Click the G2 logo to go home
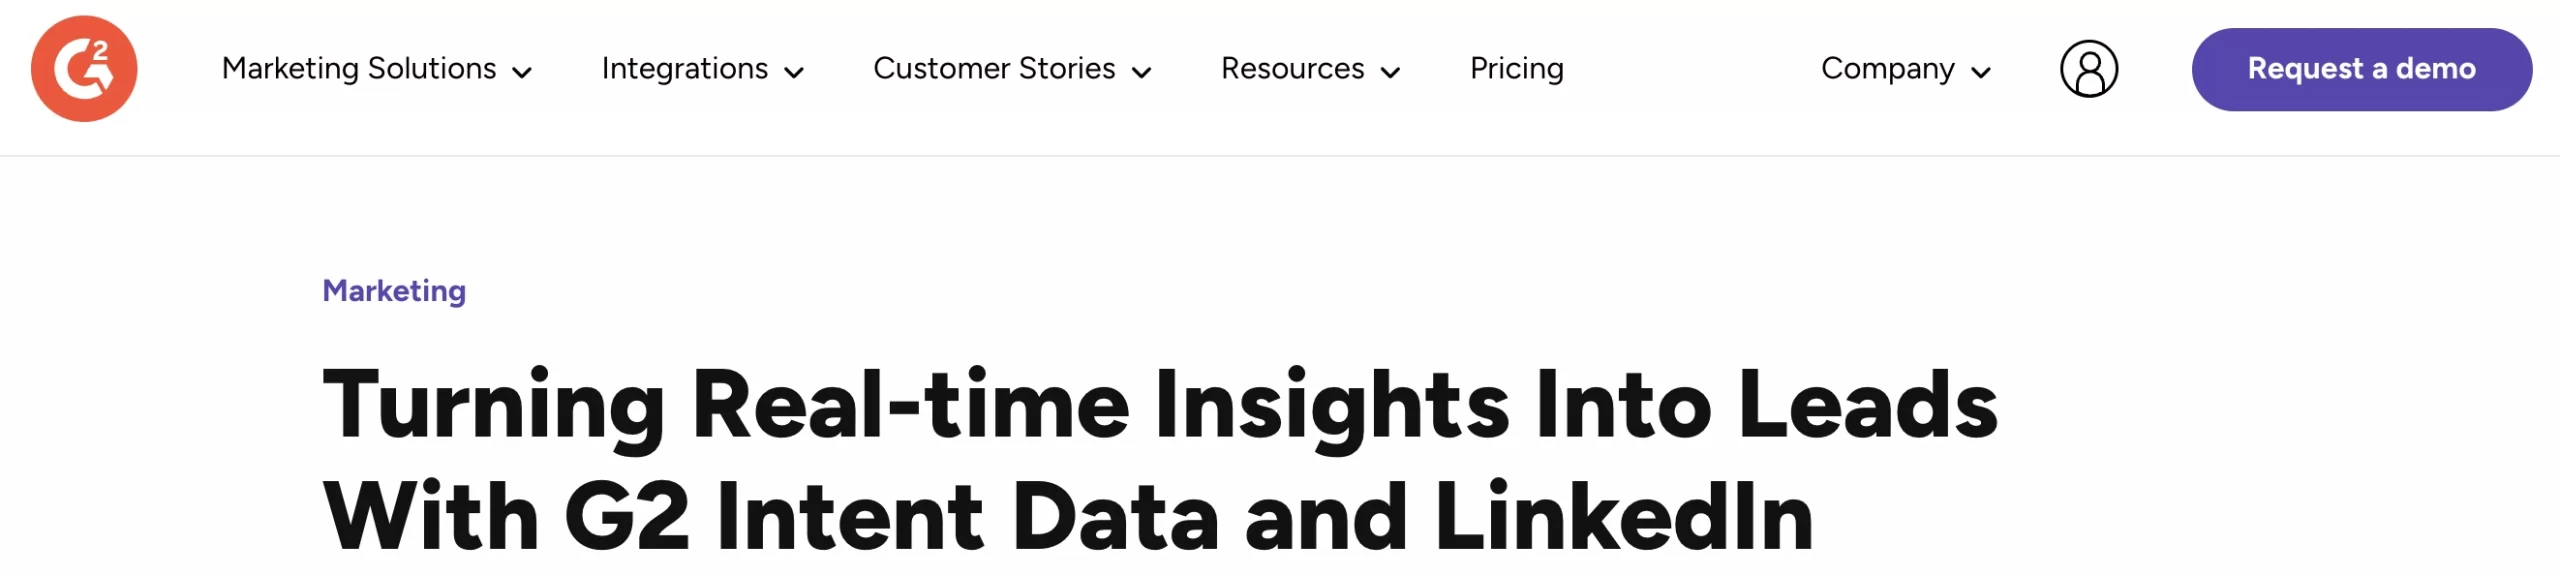 (84, 69)
